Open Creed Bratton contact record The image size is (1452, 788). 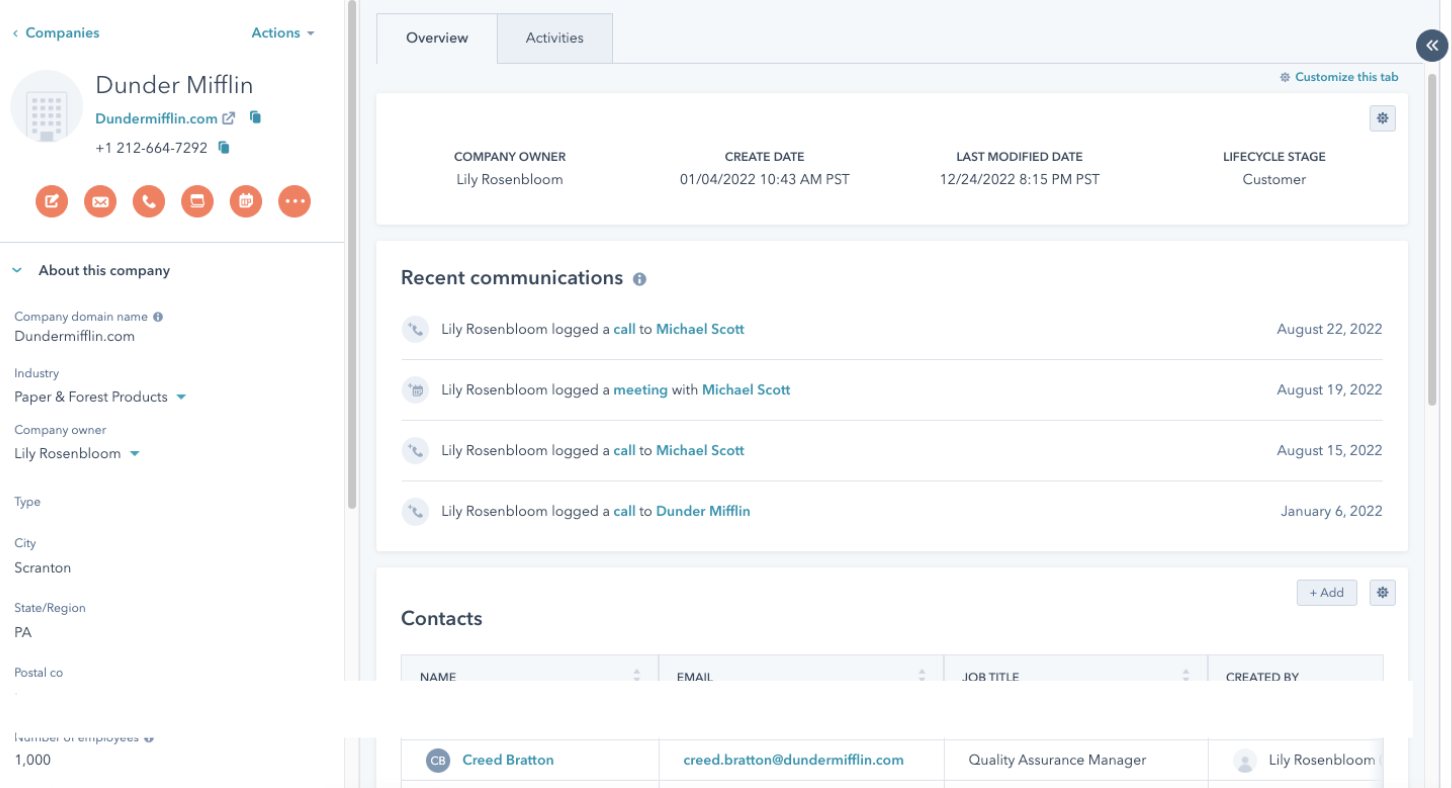coord(508,760)
